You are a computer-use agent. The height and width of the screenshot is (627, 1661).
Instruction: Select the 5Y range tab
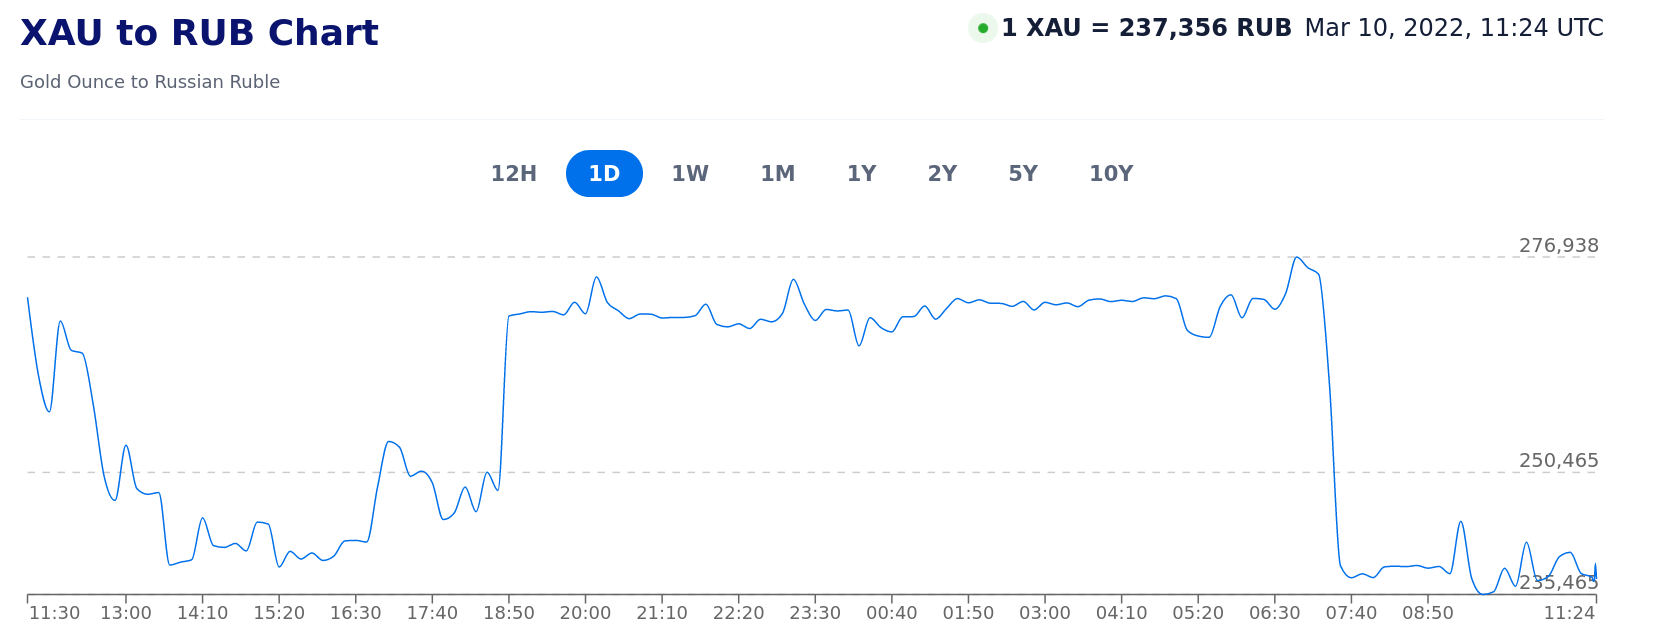1022,174
